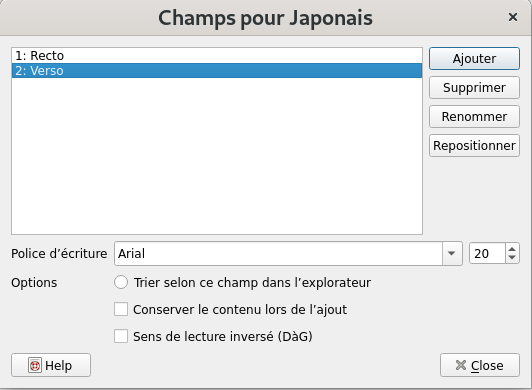532x390 pixels.
Task: Open the Police d'écriture font dropdown arrow
Action: 452,253
